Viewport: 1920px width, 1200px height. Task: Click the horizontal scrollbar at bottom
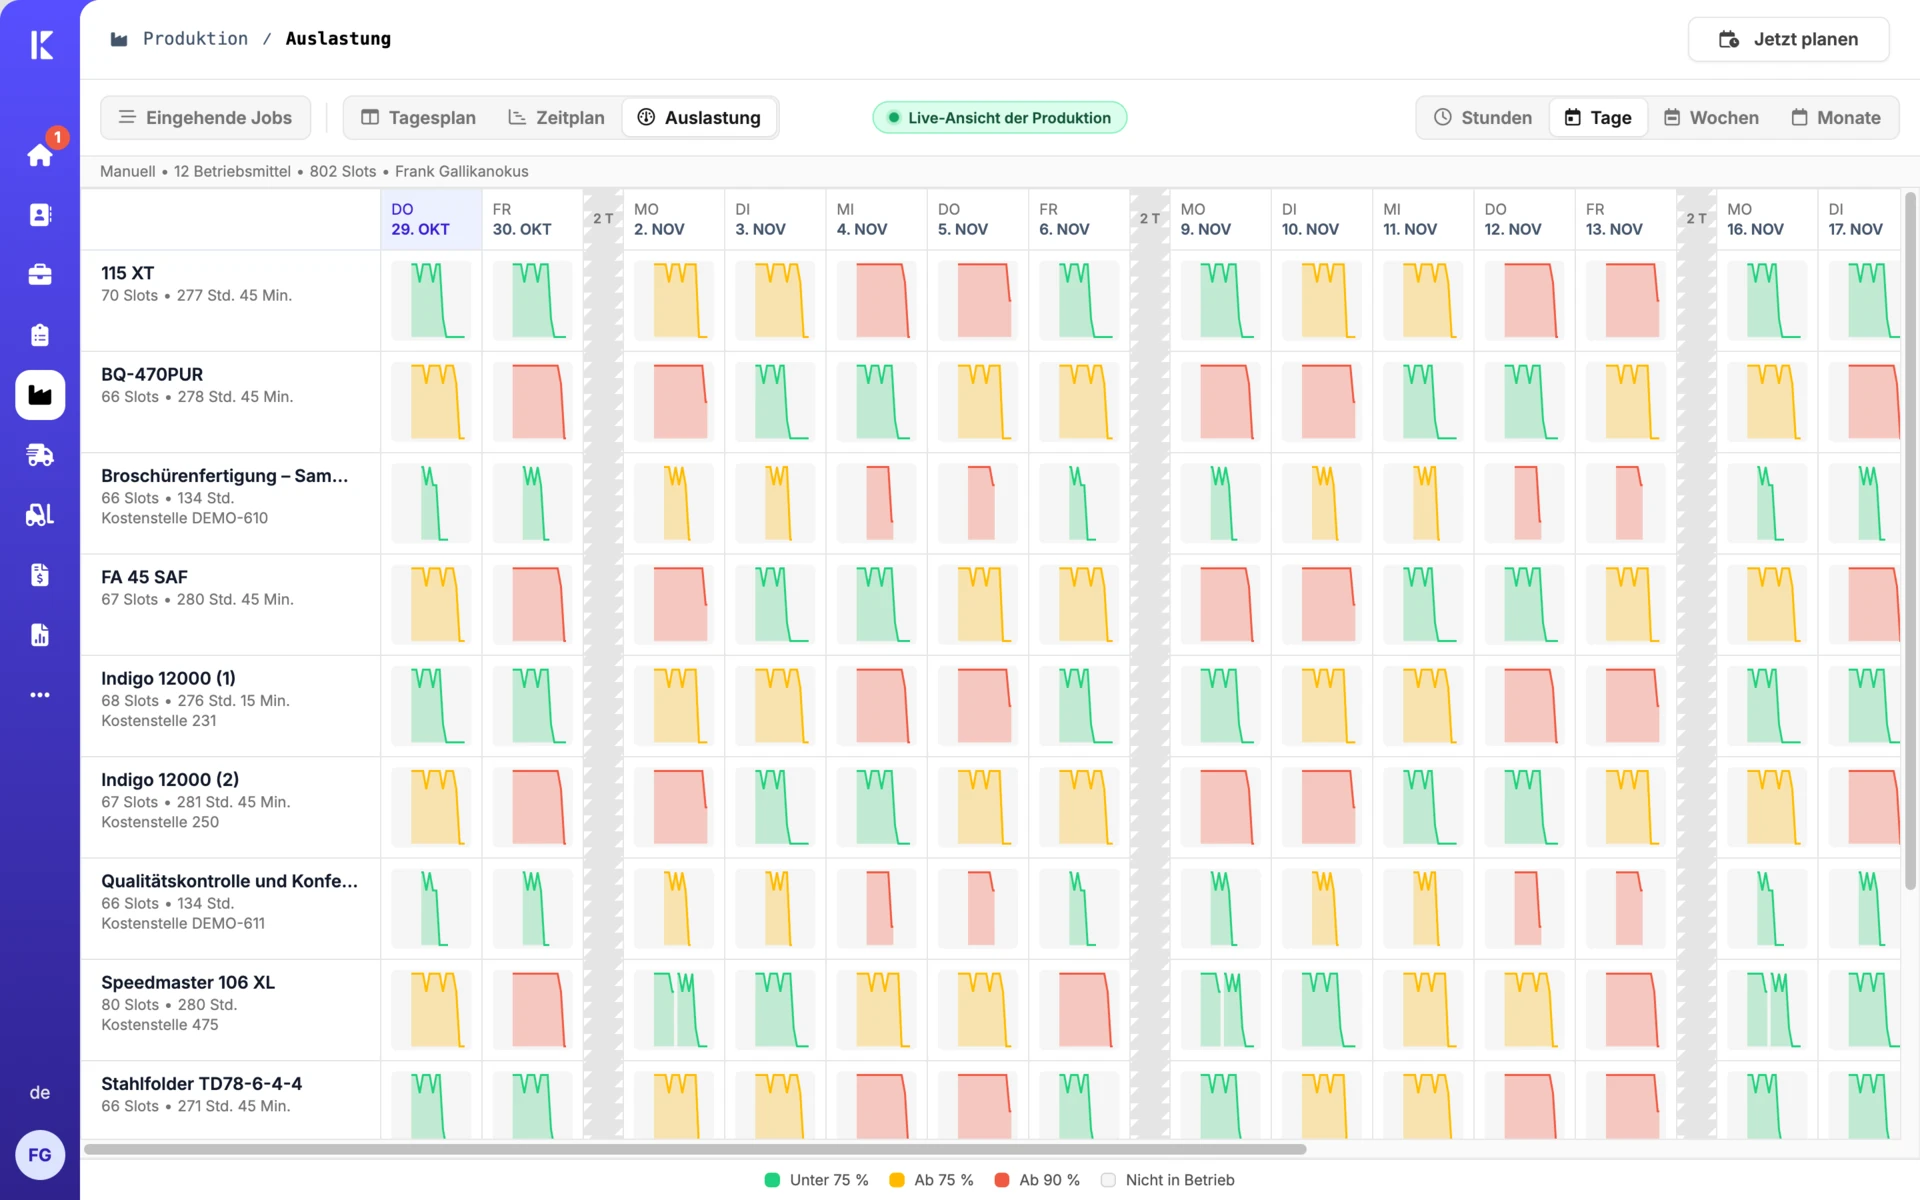point(695,1149)
